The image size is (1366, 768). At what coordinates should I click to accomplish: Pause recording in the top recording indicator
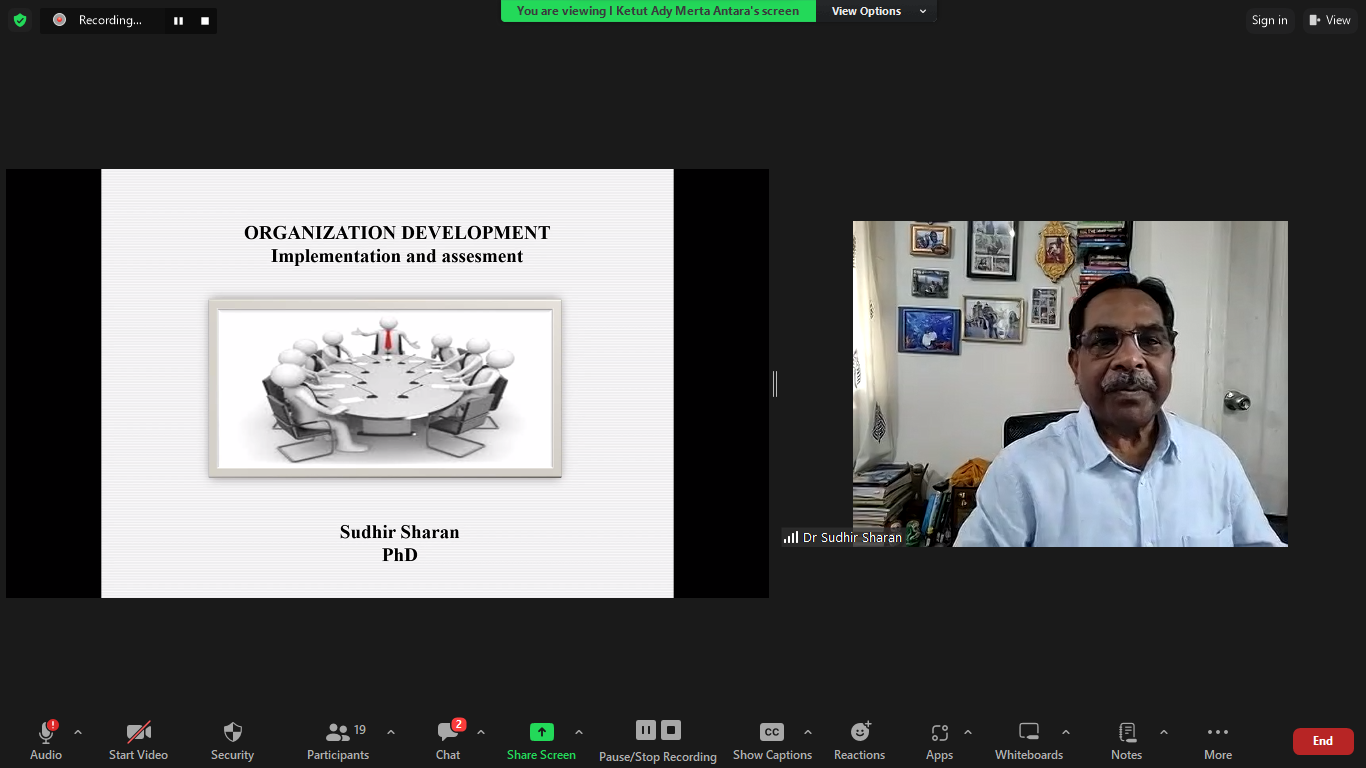(178, 20)
